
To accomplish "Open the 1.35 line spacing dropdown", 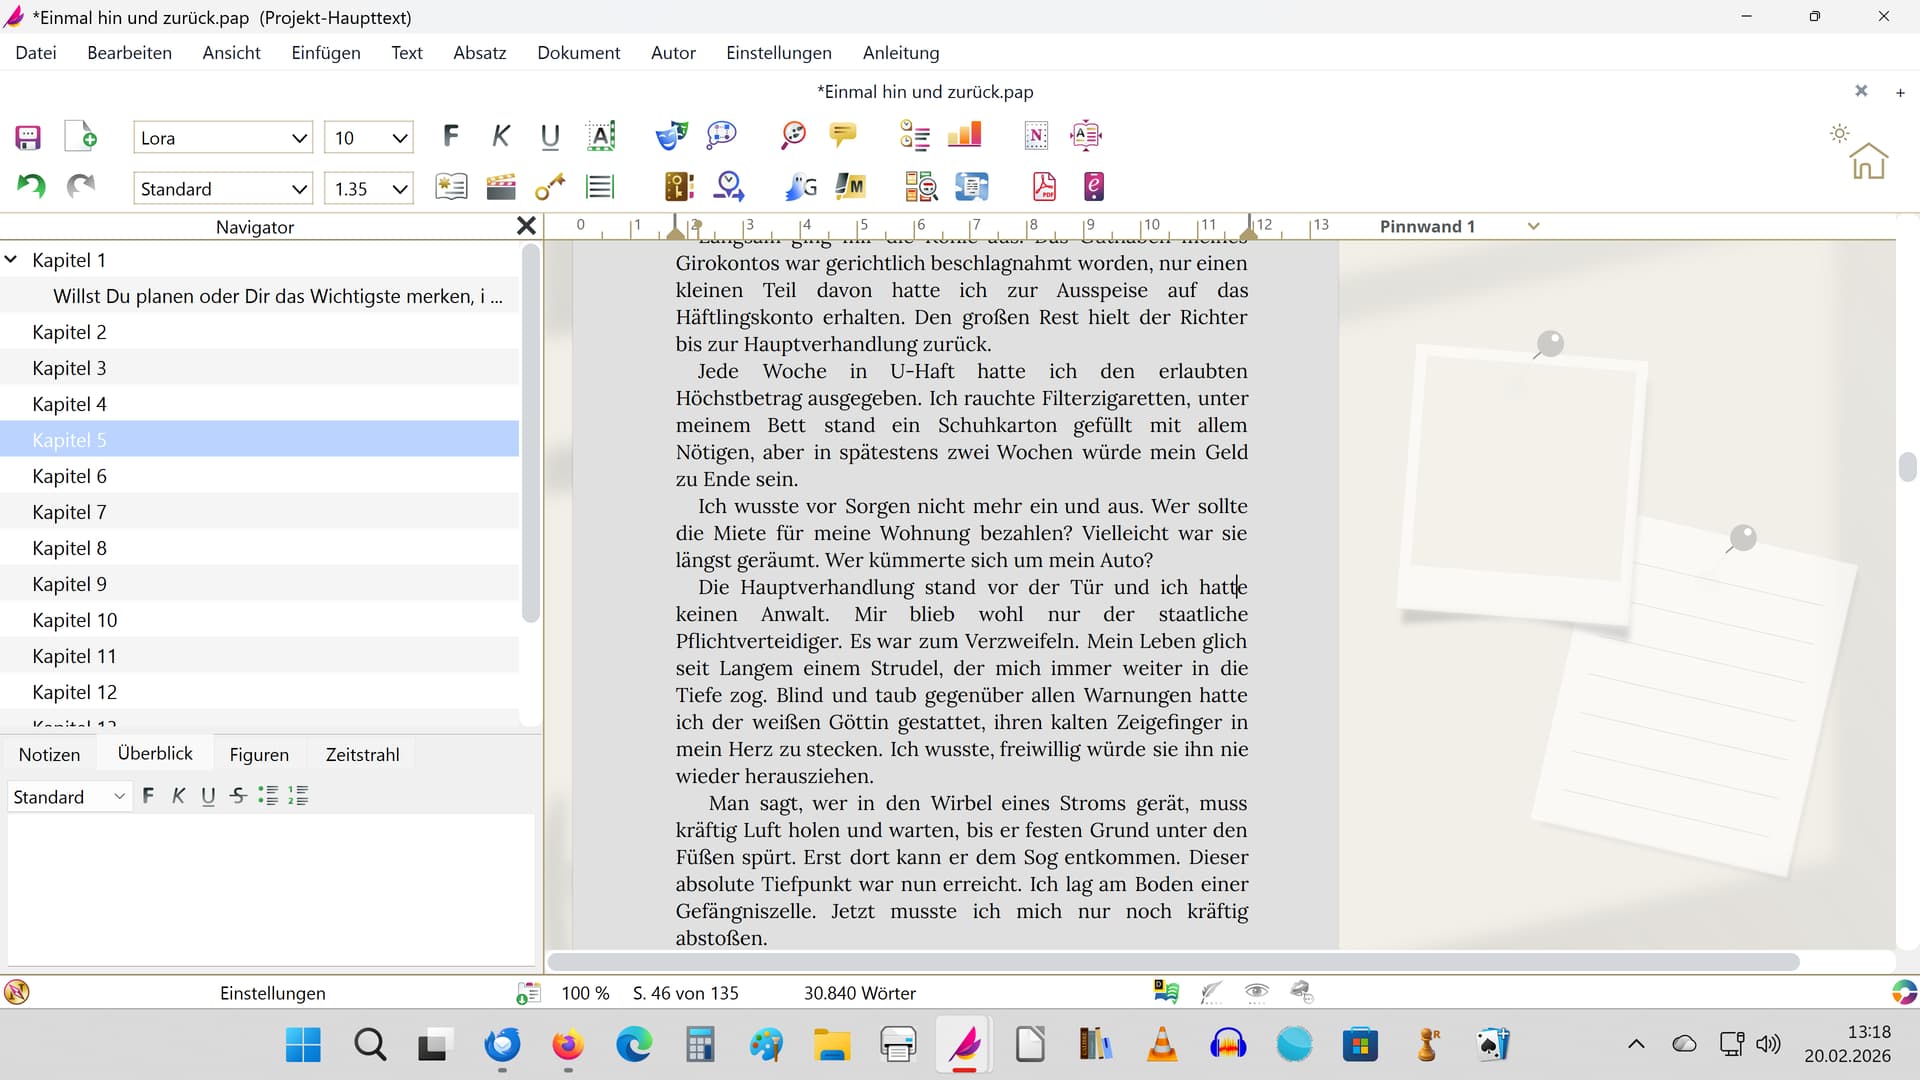I will point(399,189).
